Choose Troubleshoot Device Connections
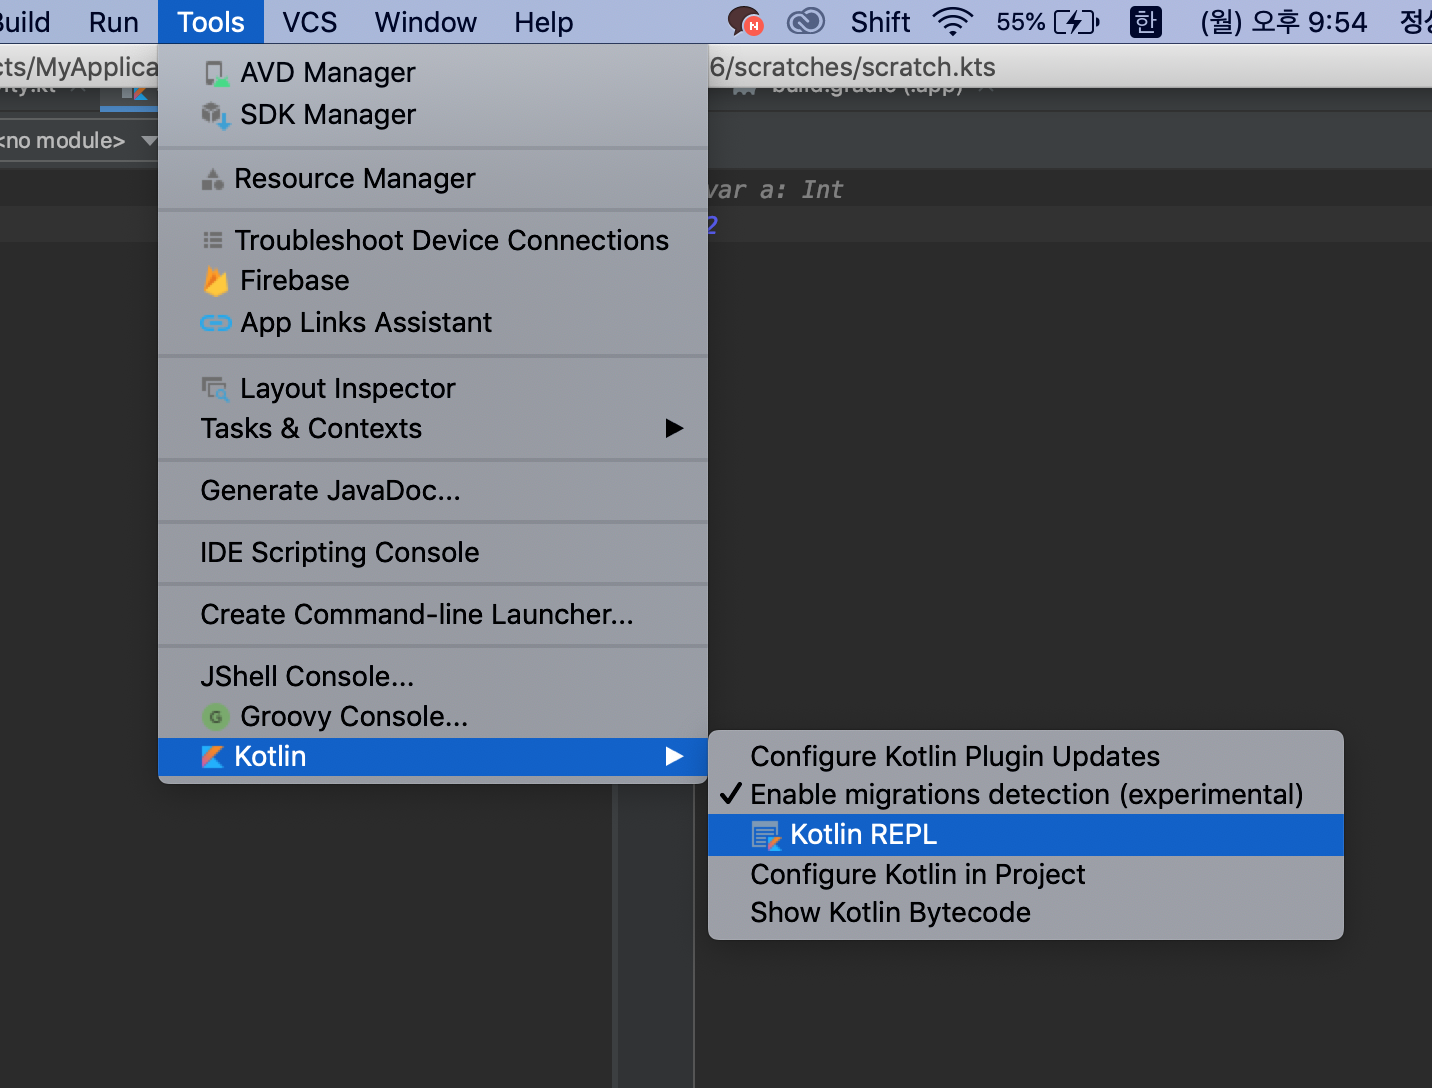This screenshot has height=1088, width=1432. pyautogui.click(x=433, y=240)
